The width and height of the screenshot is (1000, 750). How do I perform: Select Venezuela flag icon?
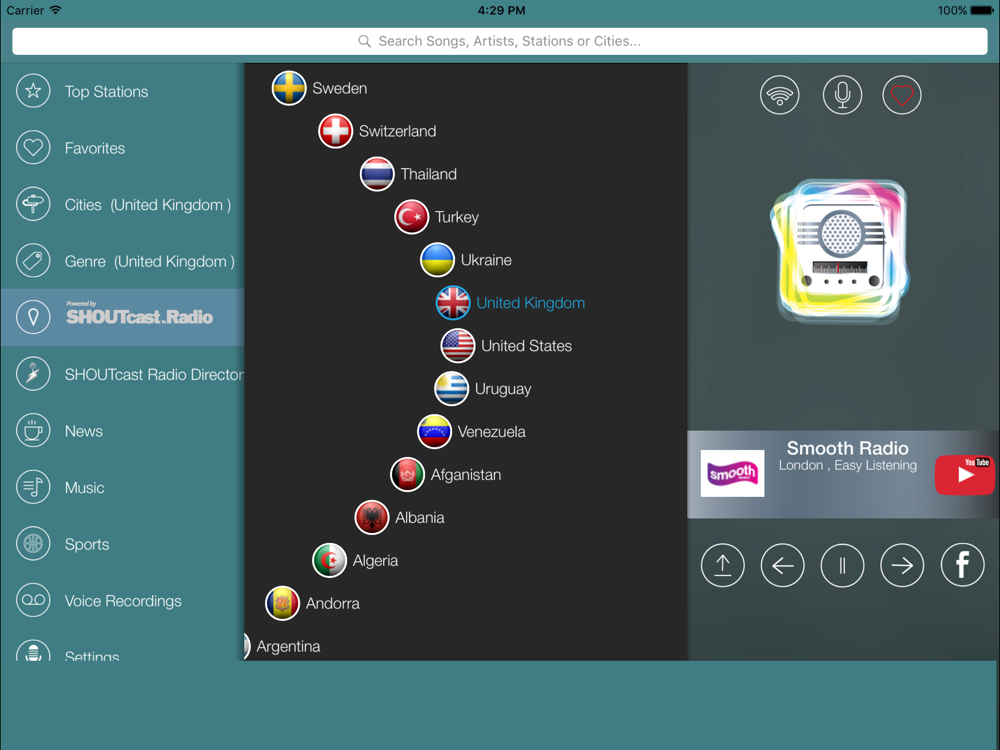coord(434,432)
